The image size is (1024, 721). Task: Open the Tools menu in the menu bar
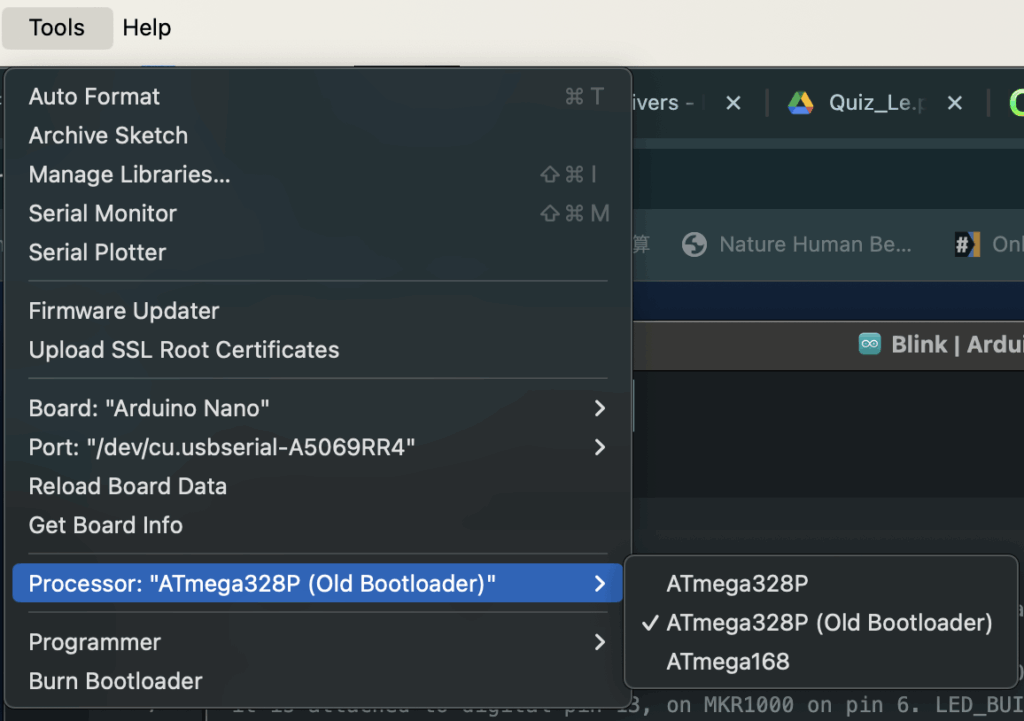[57, 28]
